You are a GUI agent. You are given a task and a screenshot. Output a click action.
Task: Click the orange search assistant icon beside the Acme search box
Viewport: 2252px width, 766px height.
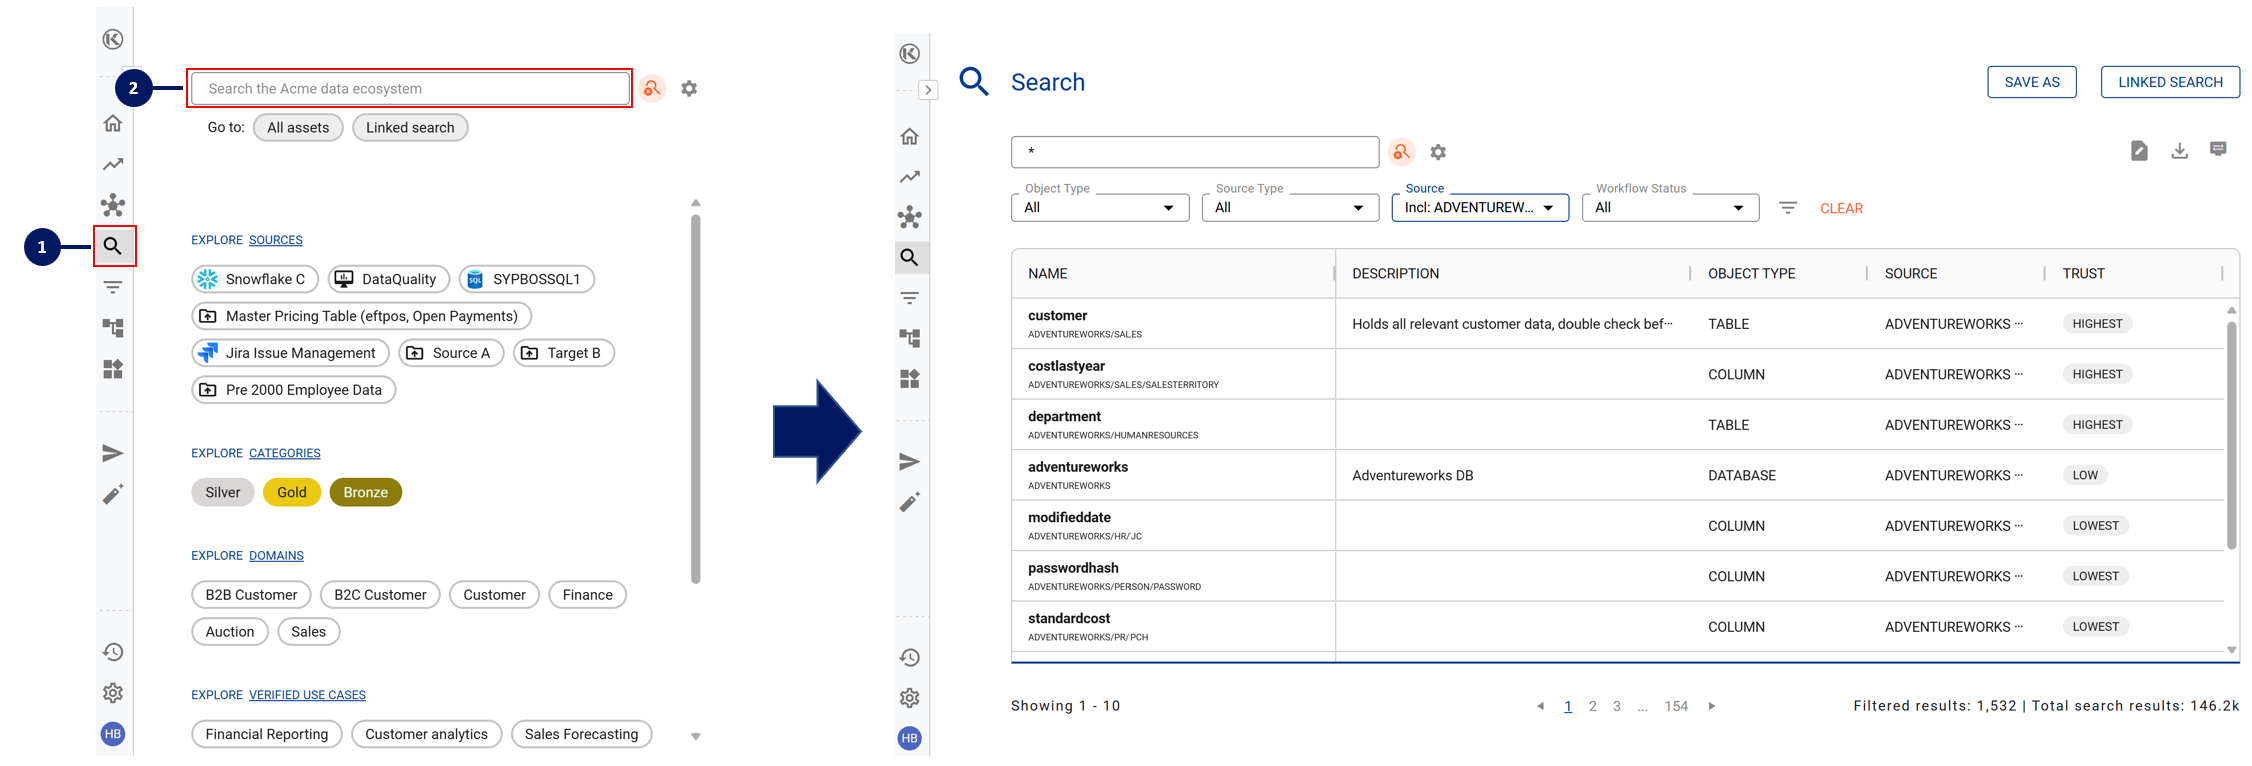tap(652, 89)
